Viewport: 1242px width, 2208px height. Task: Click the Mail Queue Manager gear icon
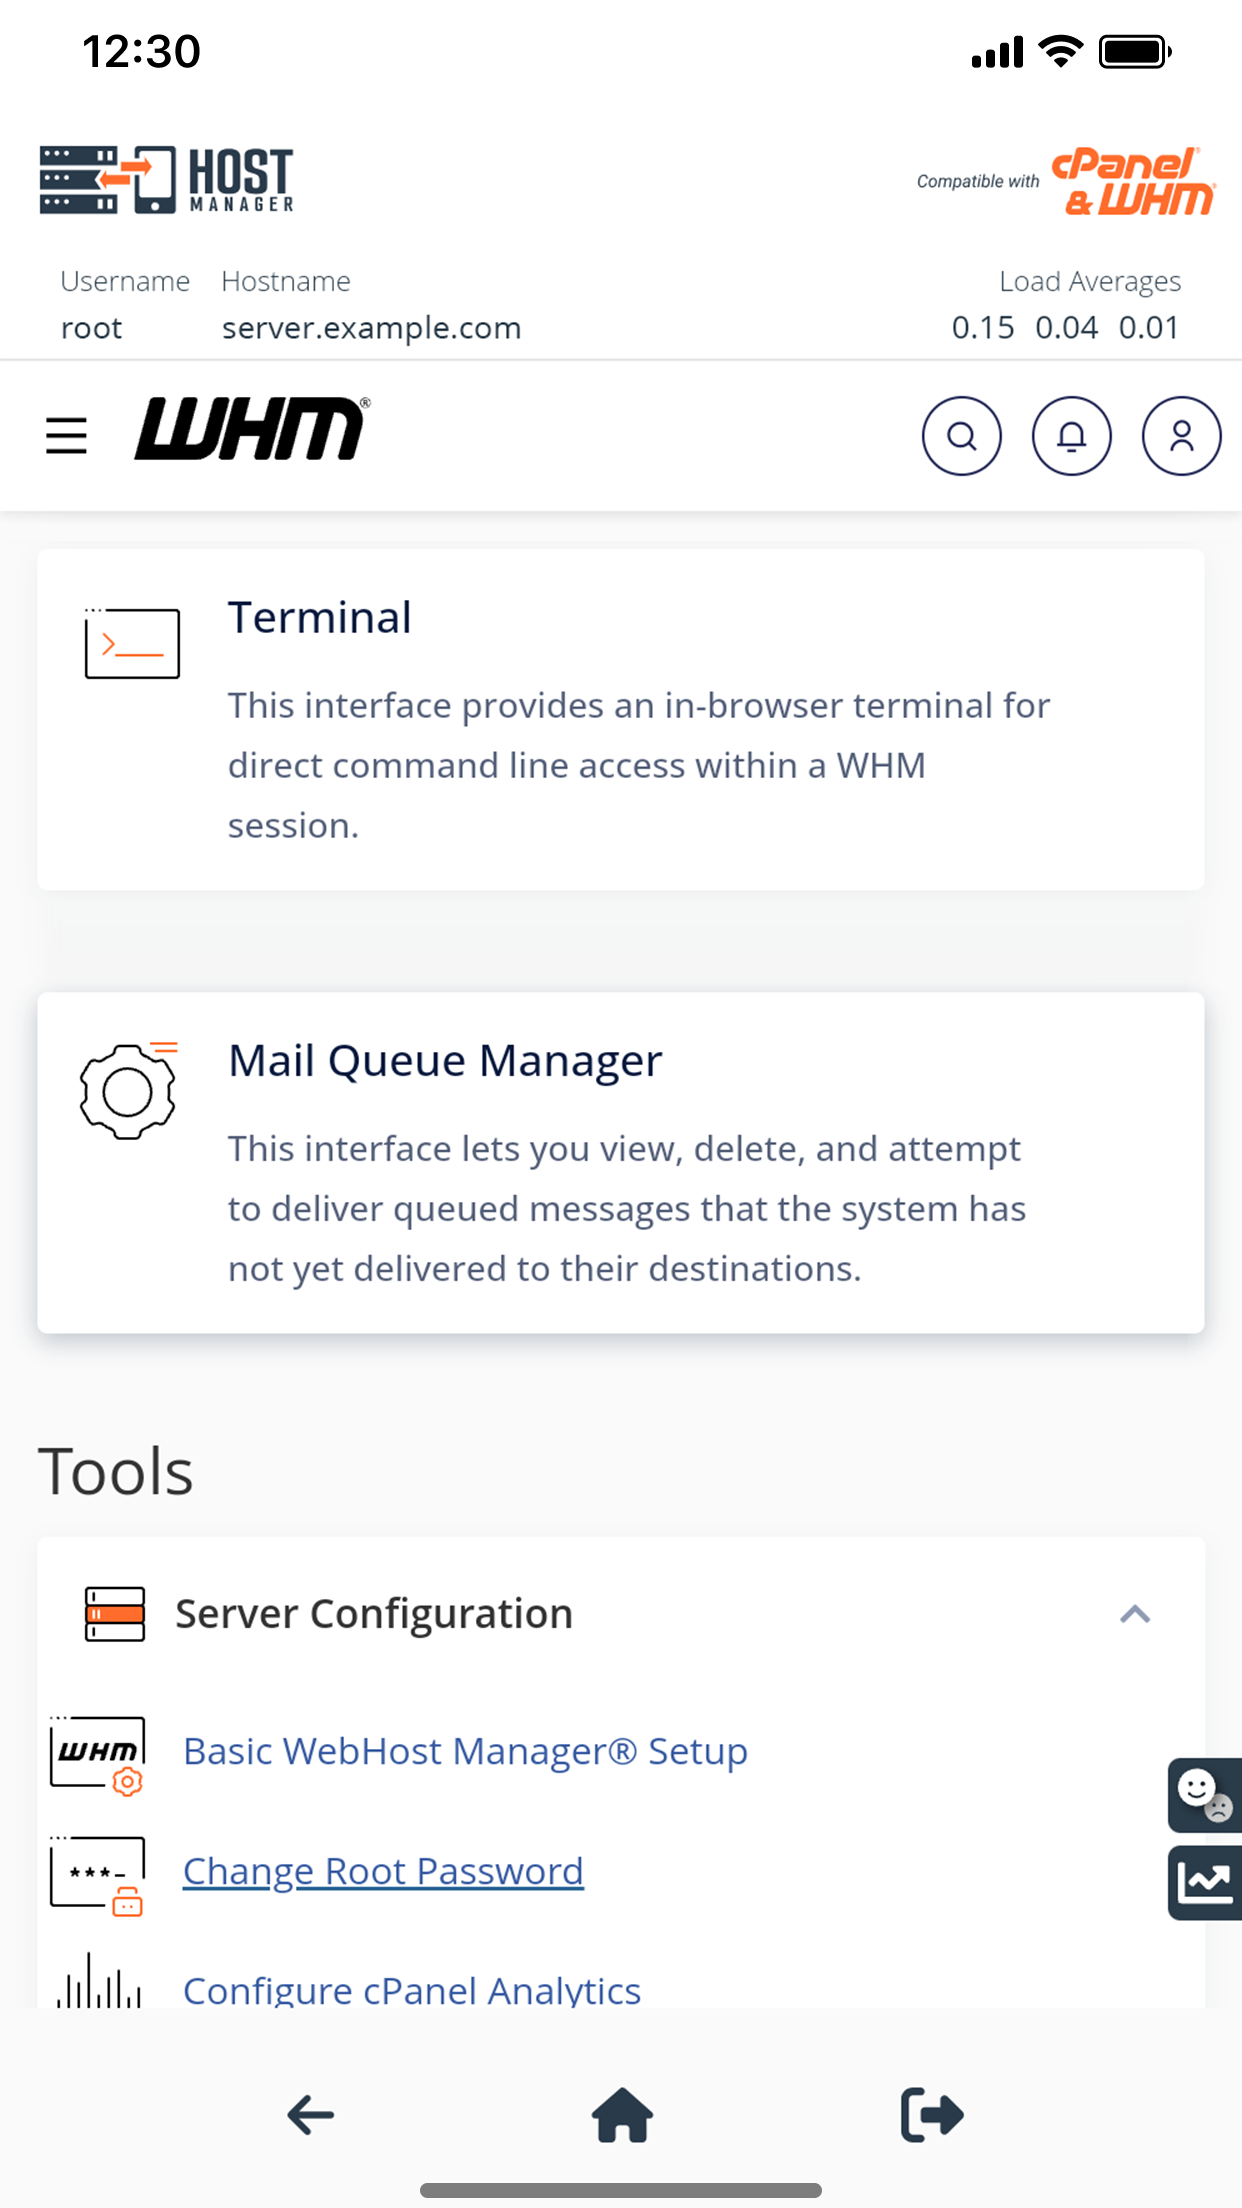(128, 1090)
